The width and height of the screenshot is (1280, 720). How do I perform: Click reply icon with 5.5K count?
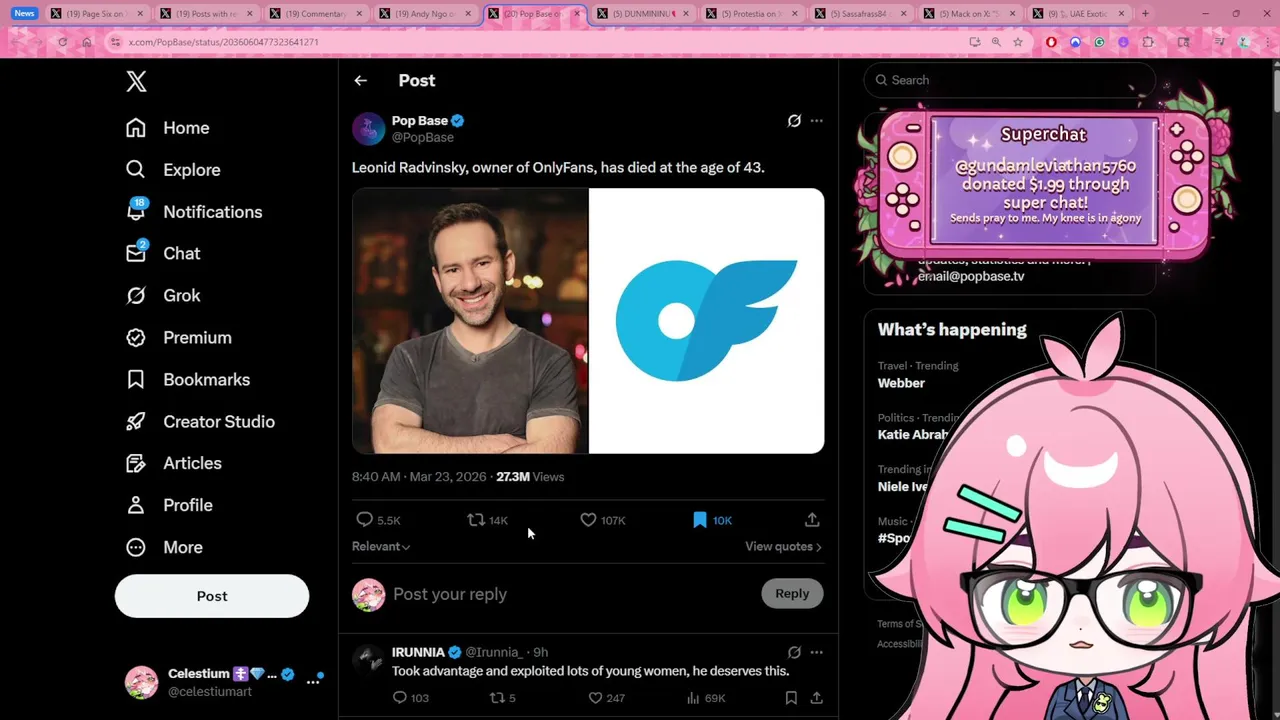pyautogui.click(x=378, y=520)
